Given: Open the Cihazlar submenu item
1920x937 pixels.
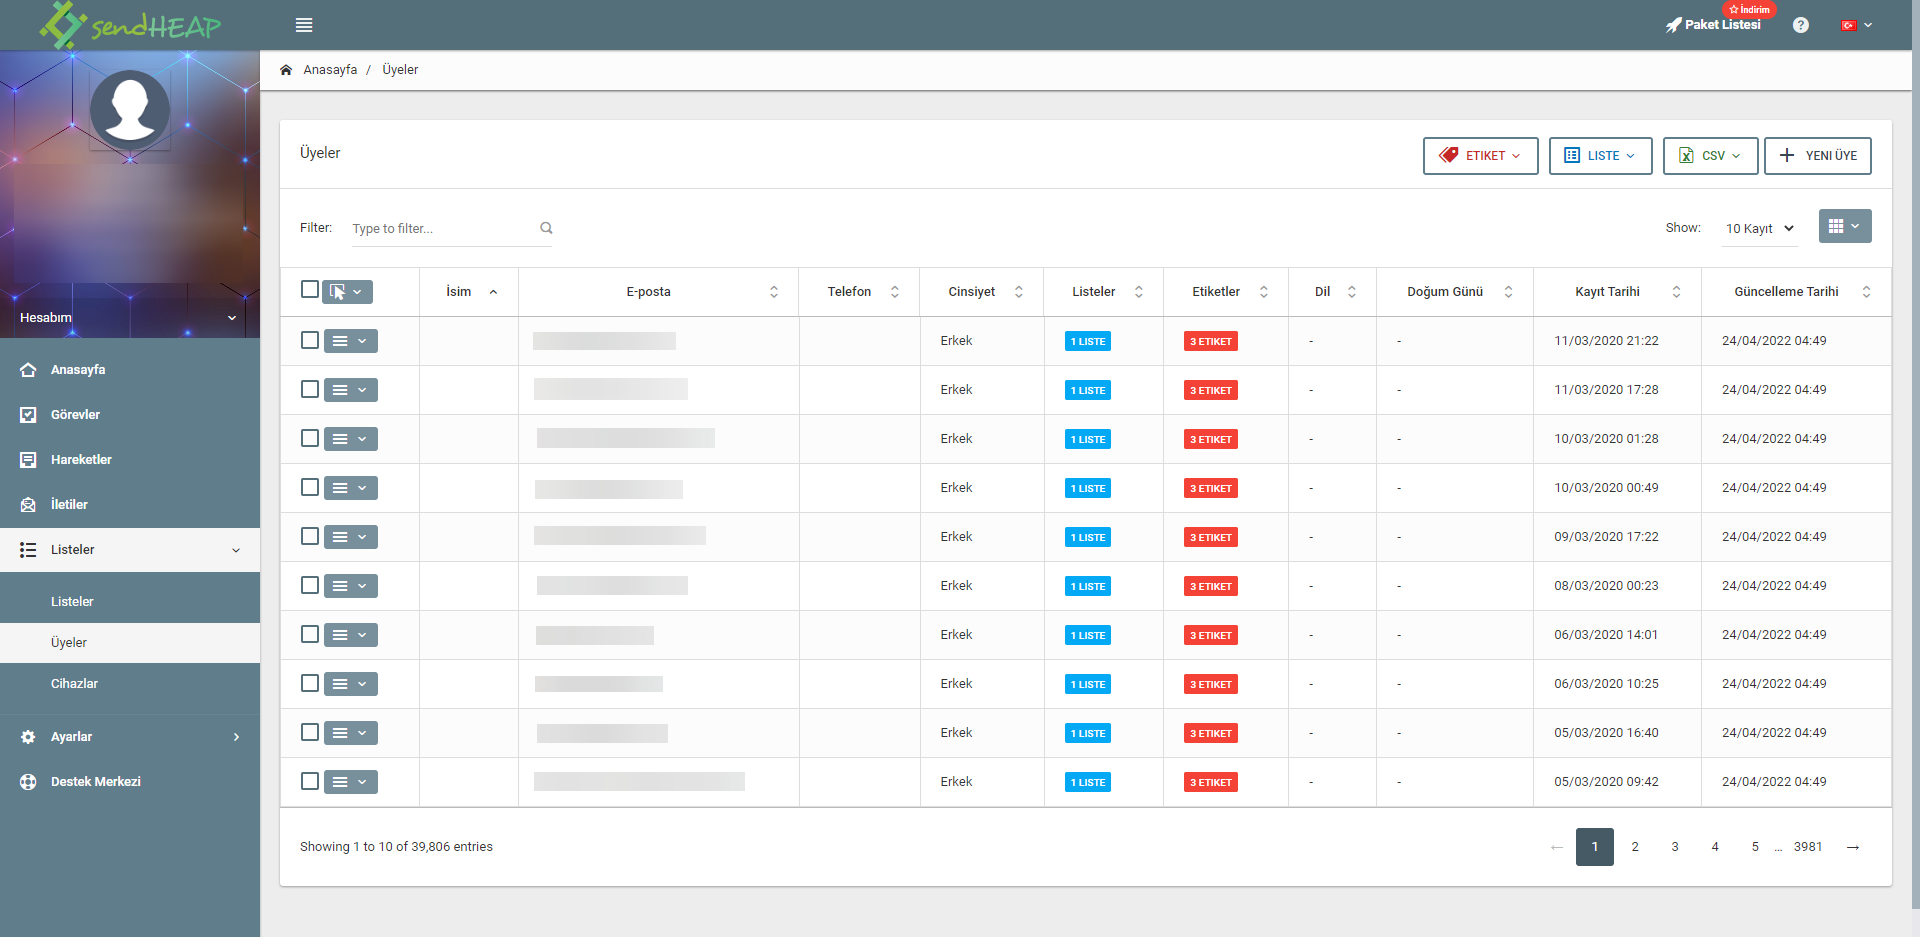Looking at the screenshot, I should click(x=130, y=684).
